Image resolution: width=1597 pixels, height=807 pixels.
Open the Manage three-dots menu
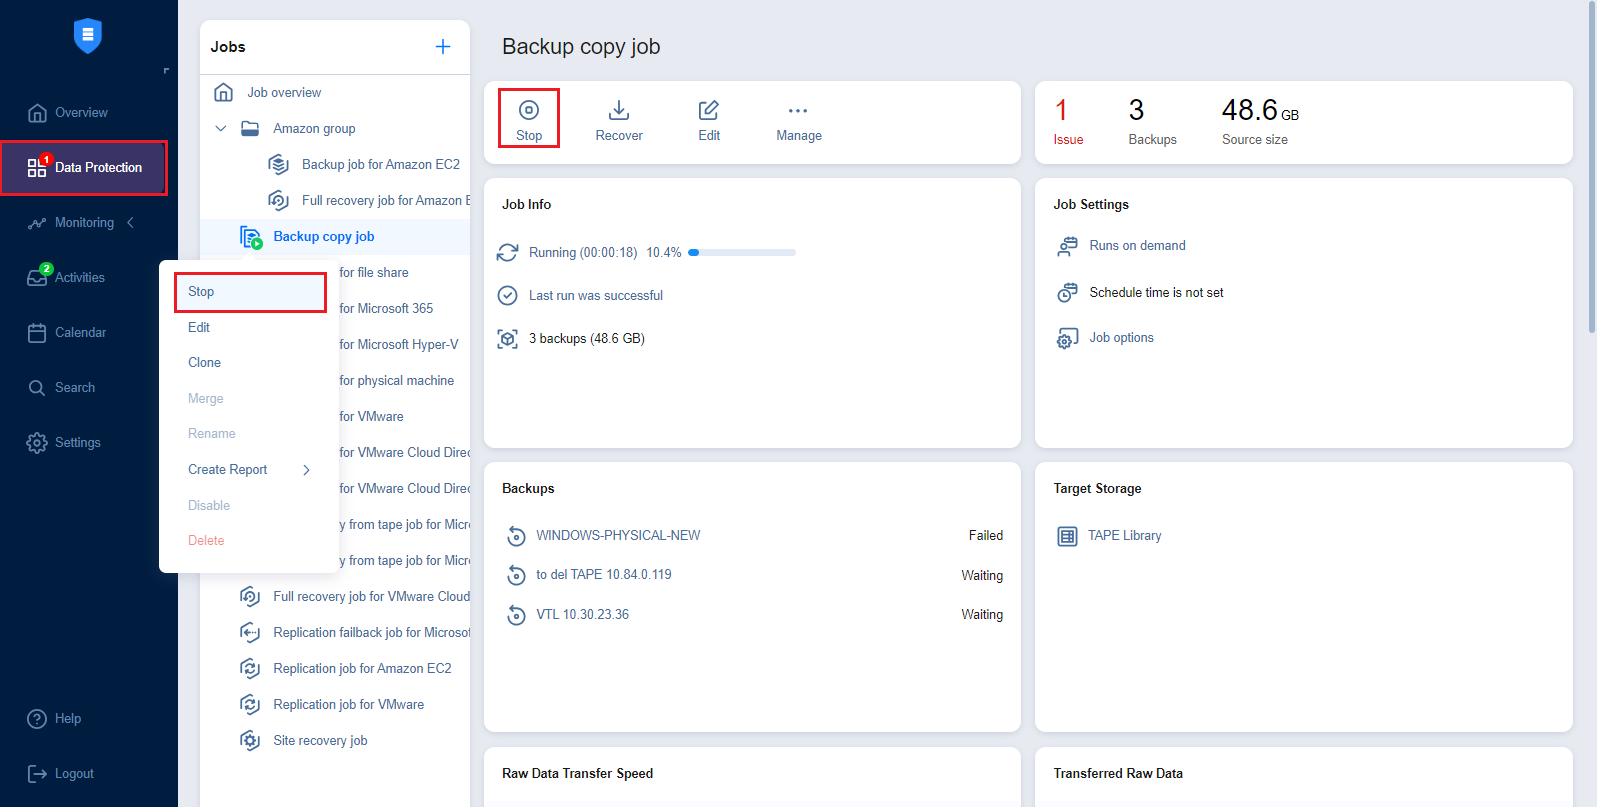tap(798, 111)
